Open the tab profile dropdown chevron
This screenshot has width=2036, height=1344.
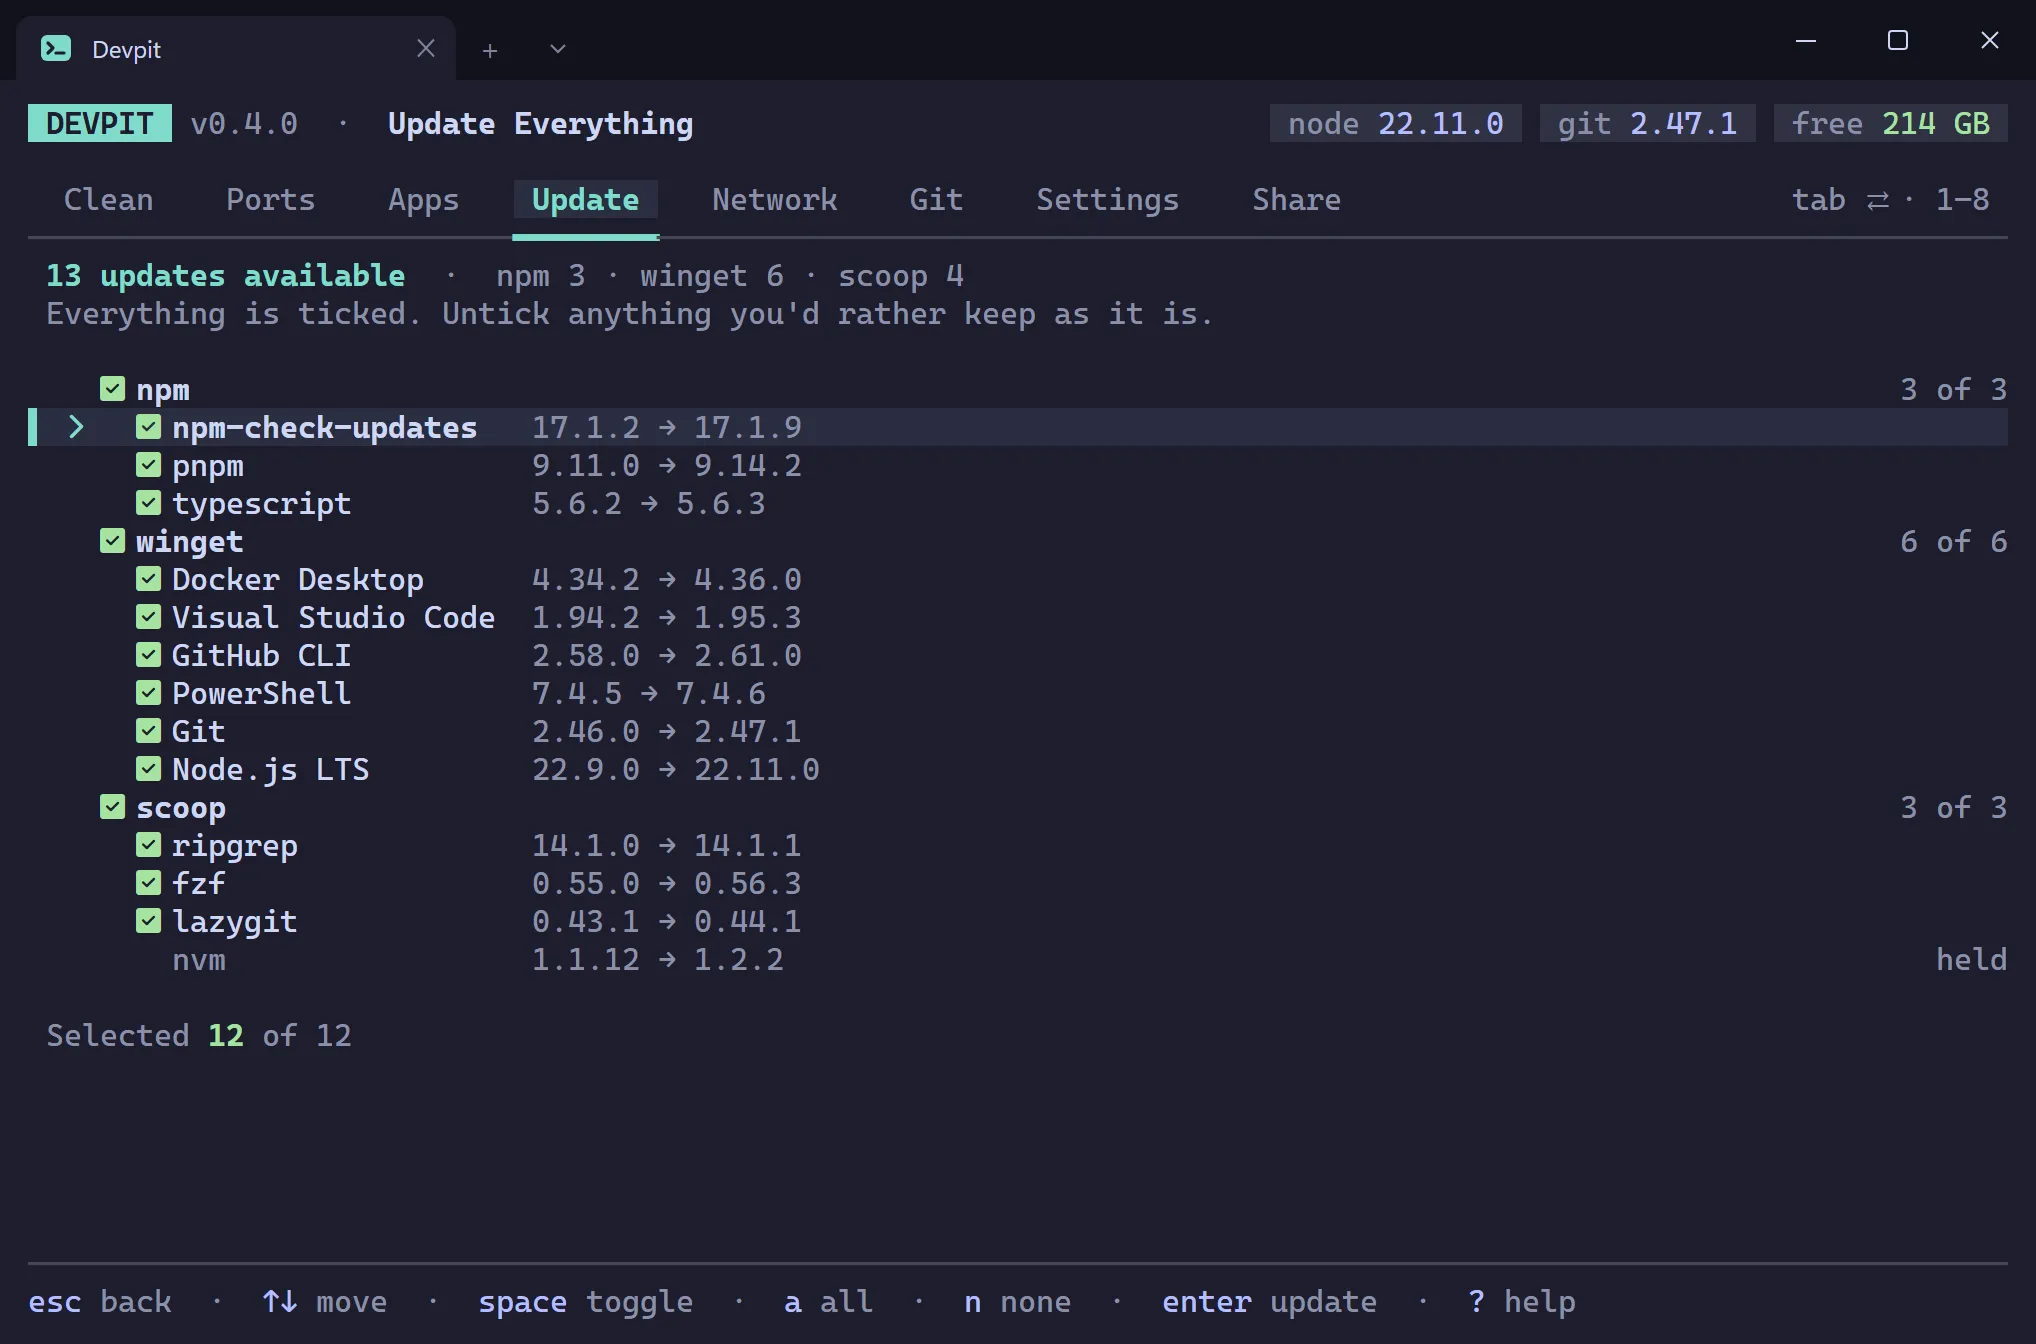tap(558, 49)
